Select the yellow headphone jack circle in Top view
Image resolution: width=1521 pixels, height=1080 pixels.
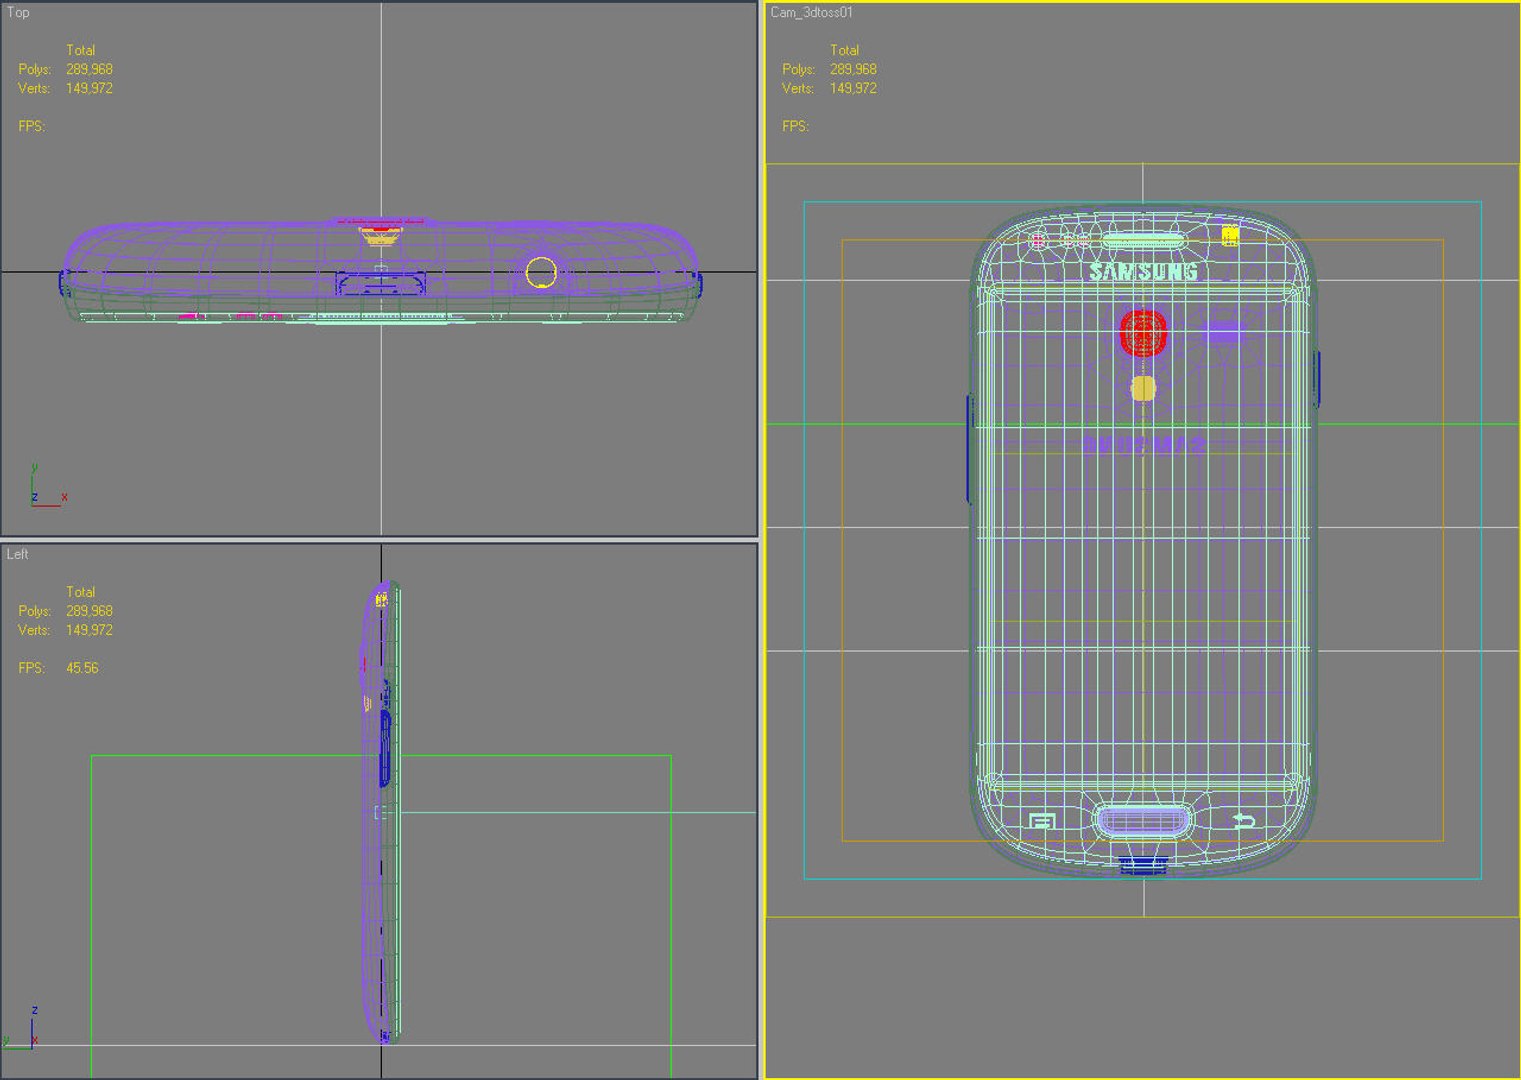pos(541,272)
